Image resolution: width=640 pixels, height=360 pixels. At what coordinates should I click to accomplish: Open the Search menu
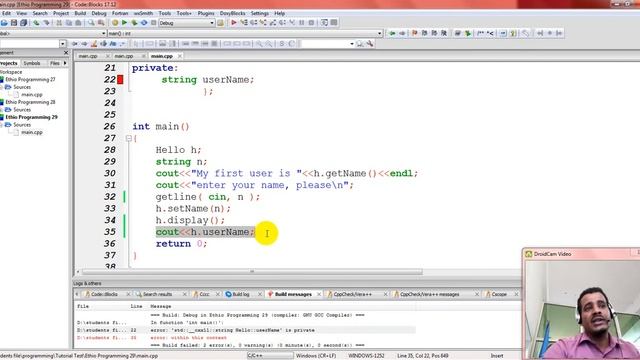click(x=40, y=13)
